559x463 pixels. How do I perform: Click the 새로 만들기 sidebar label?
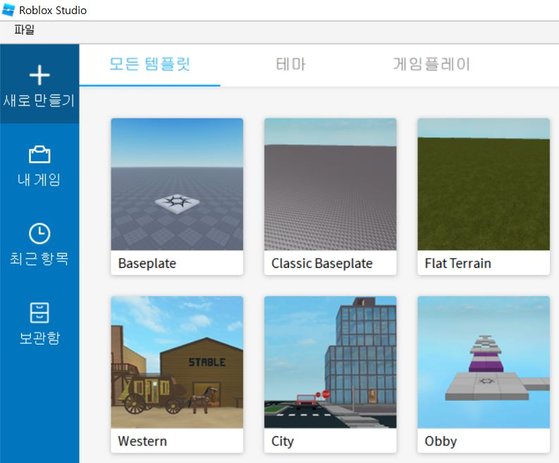point(39,101)
